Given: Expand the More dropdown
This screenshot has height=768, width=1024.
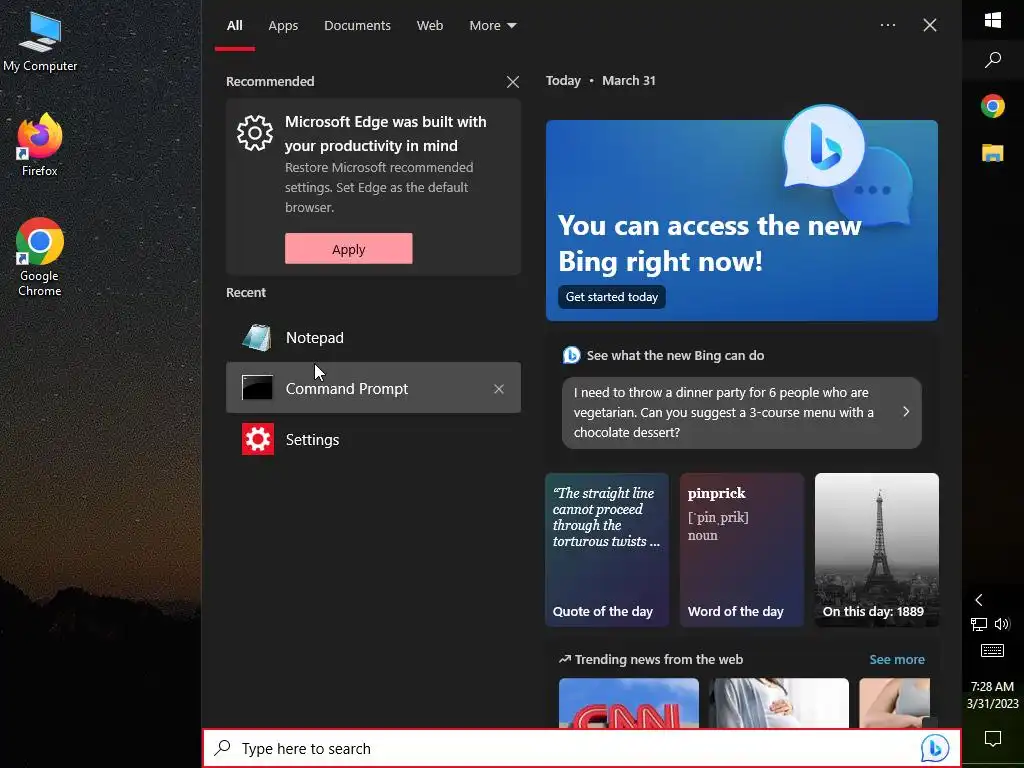Looking at the screenshot, I should 492,25.
